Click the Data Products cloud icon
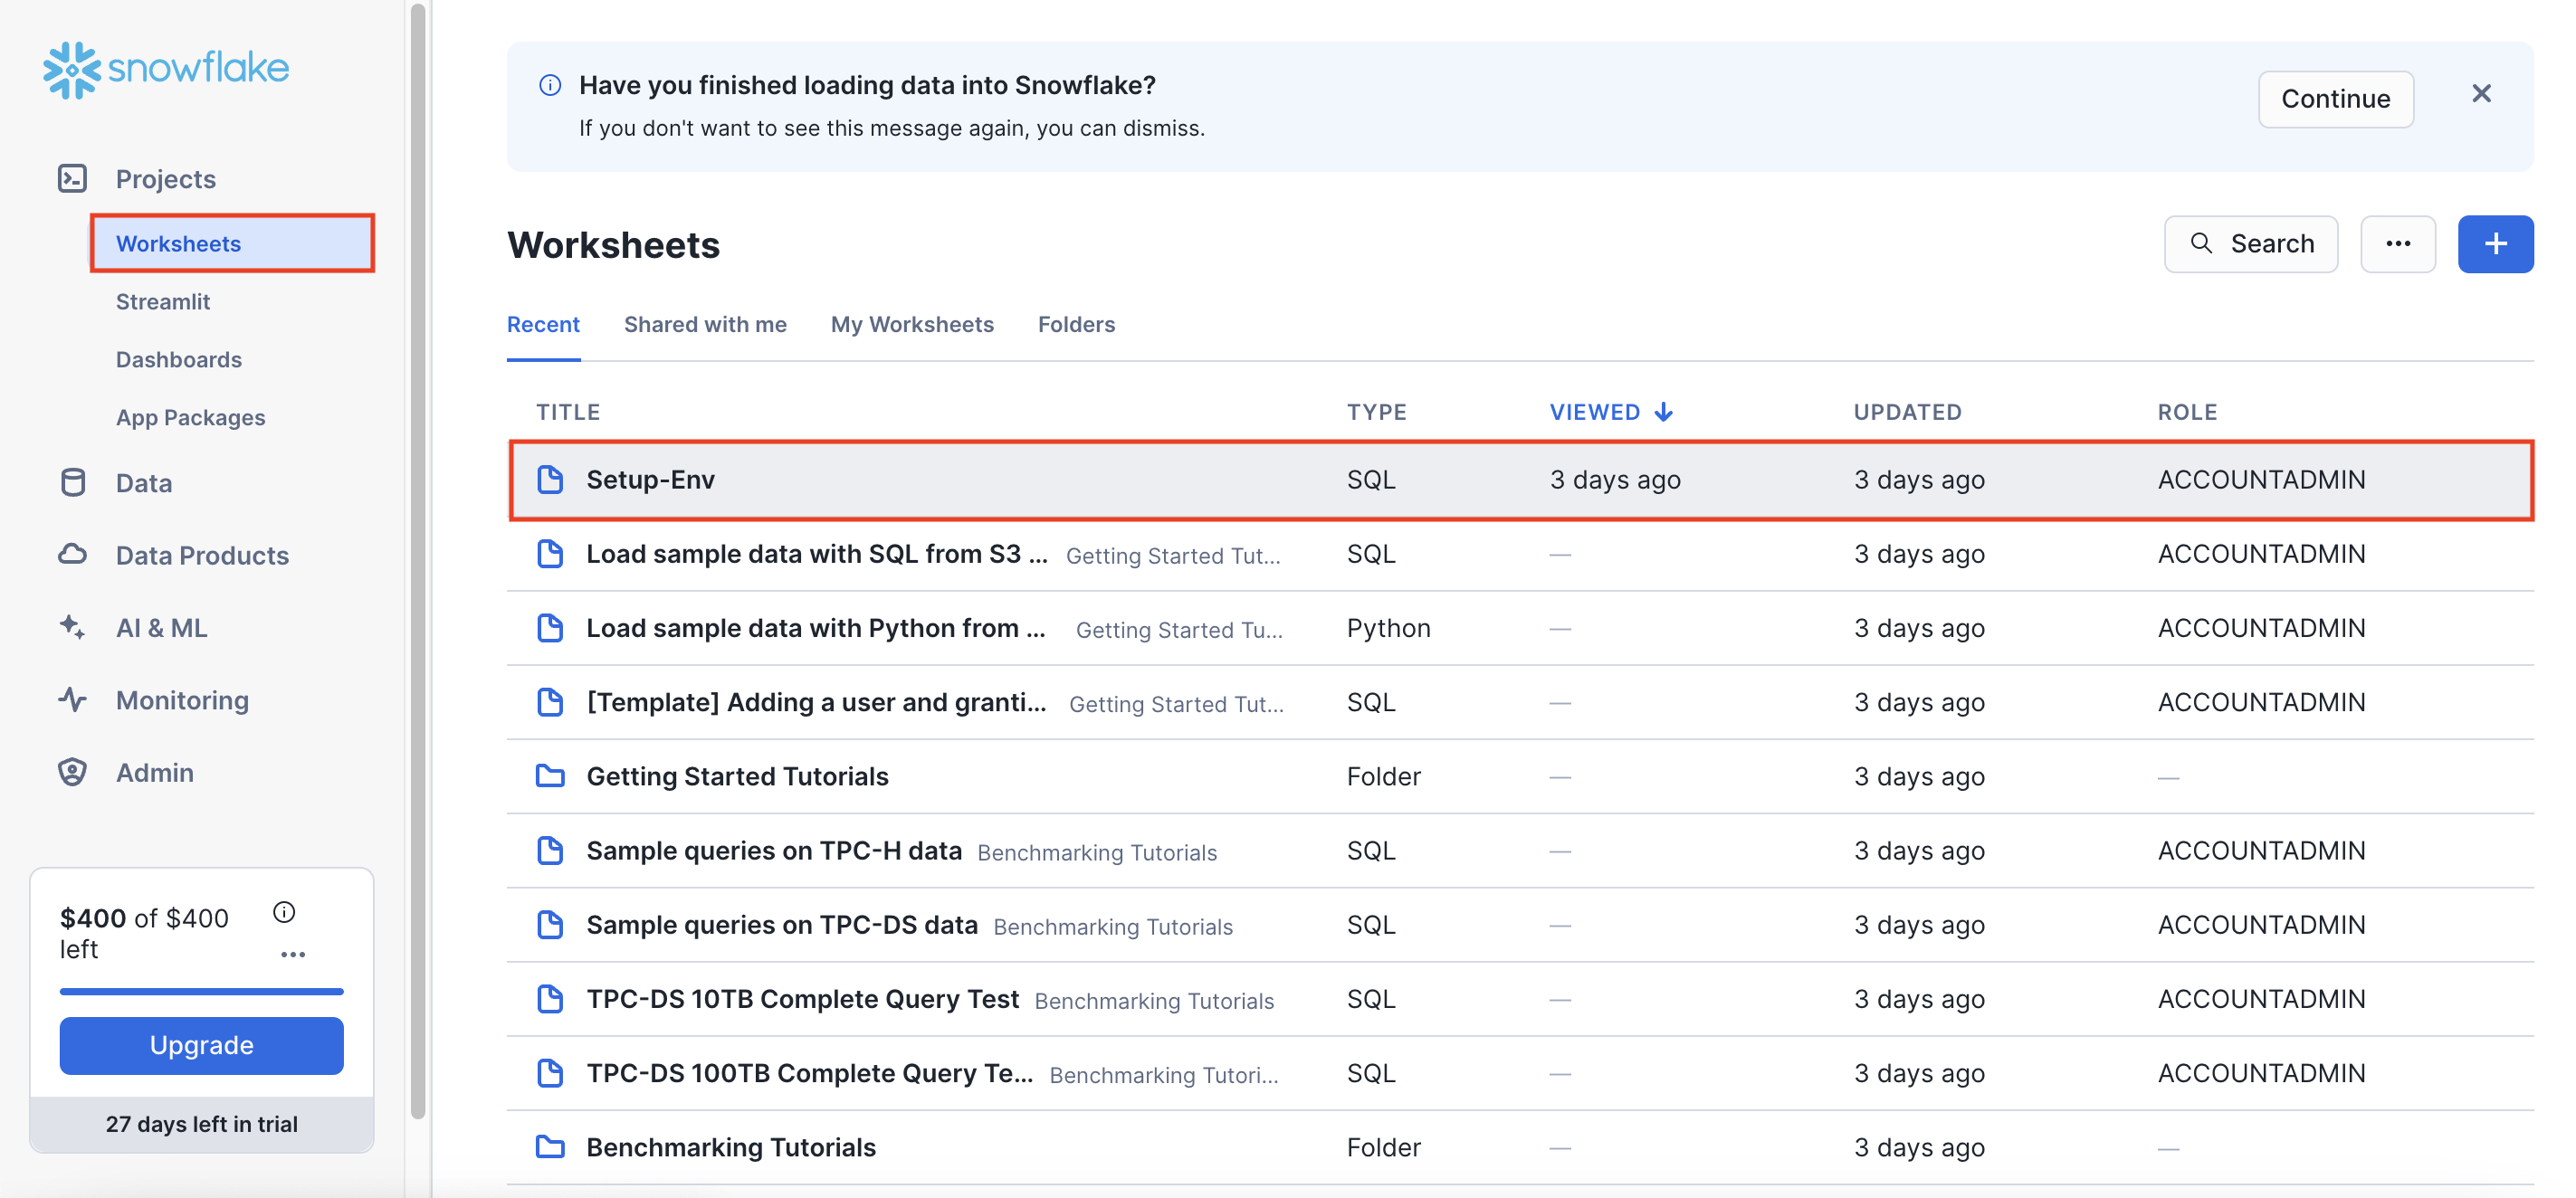 point(73,555)
